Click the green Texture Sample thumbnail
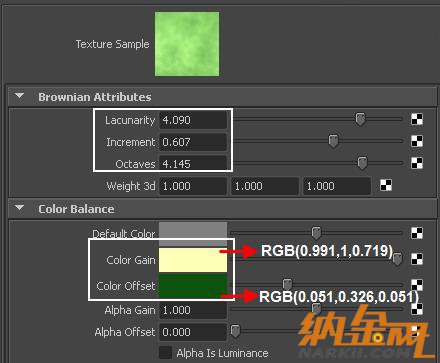The image size is (440, 363). [187, 44]
